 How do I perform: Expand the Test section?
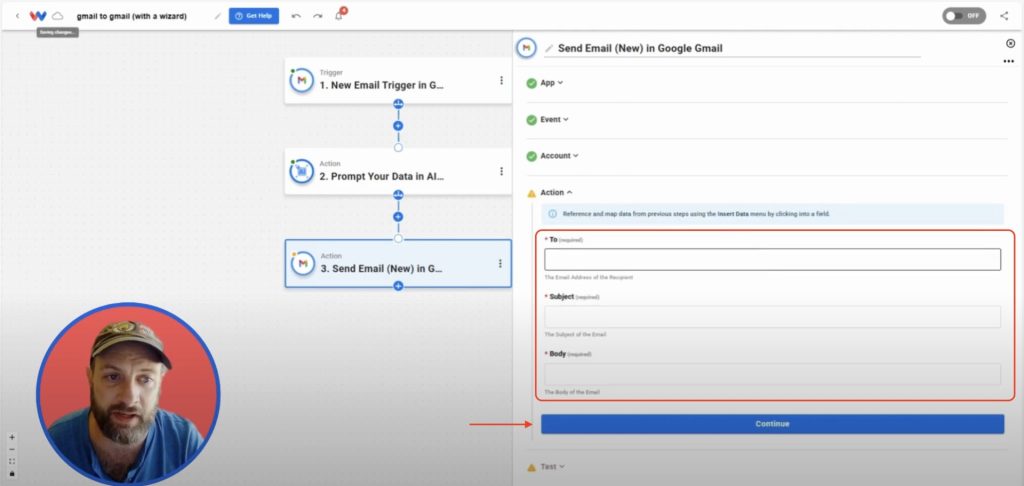552,467
